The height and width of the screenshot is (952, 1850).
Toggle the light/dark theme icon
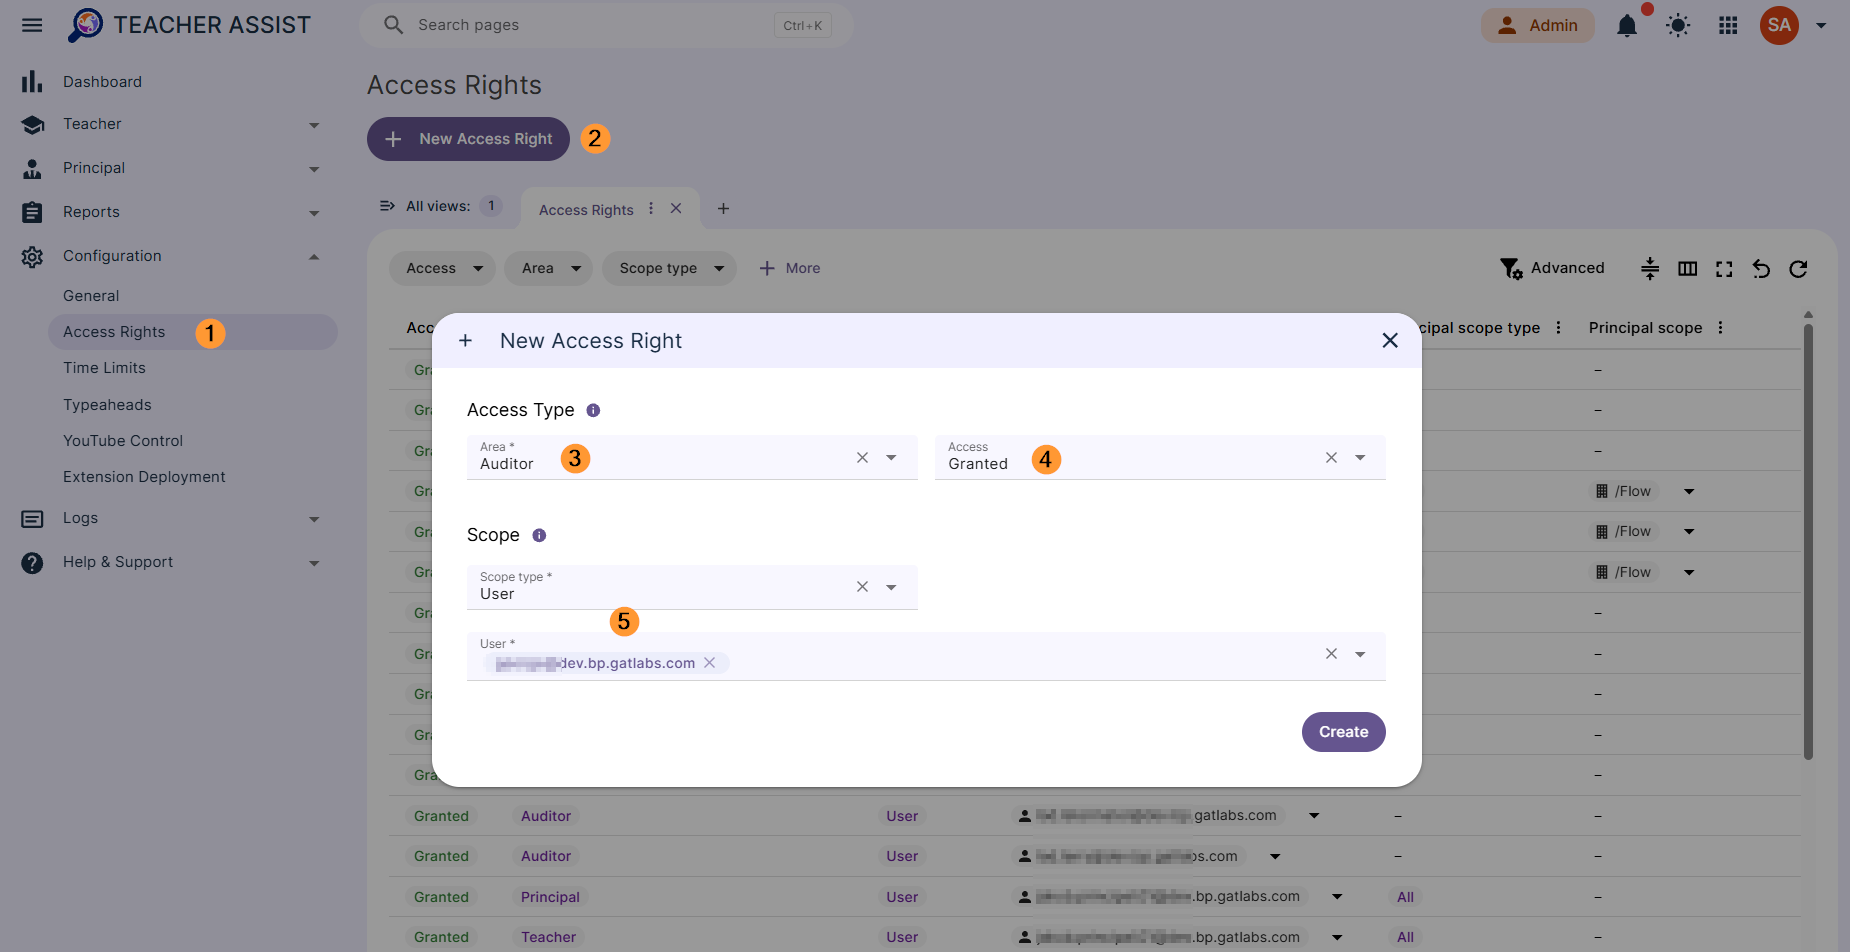[x=1678, y=25]
